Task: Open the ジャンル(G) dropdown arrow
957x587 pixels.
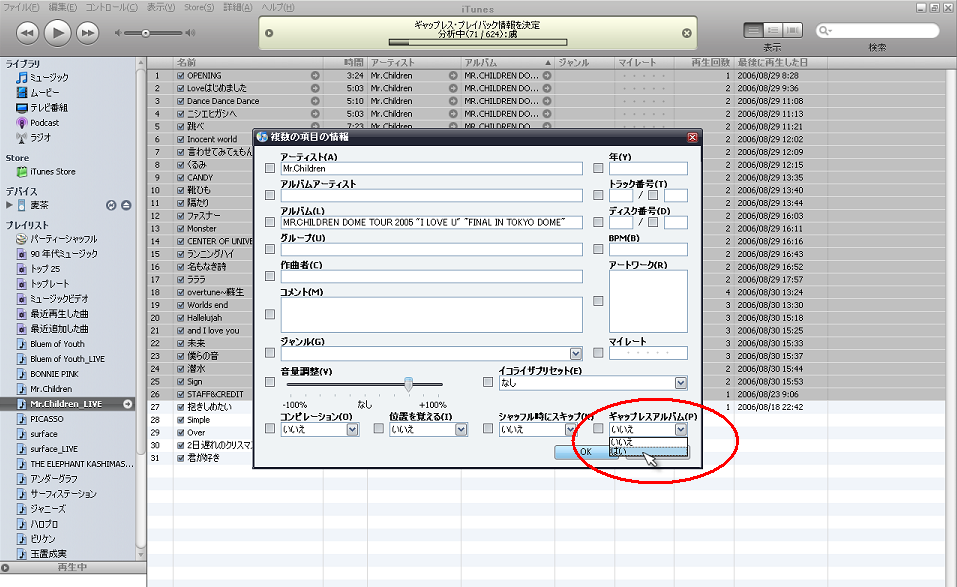Action: [x=576, y=353]
